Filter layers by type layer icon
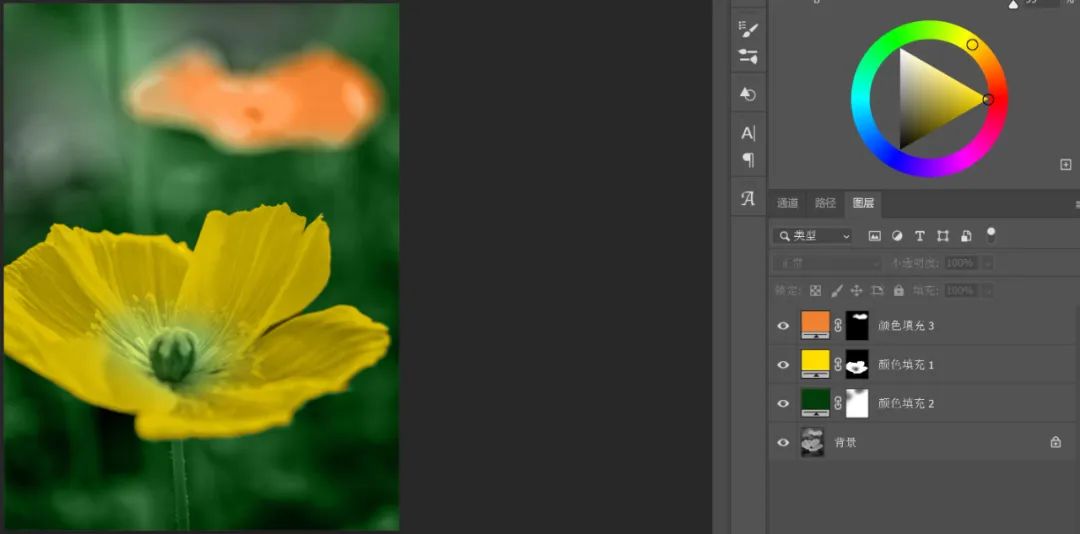 920,236
